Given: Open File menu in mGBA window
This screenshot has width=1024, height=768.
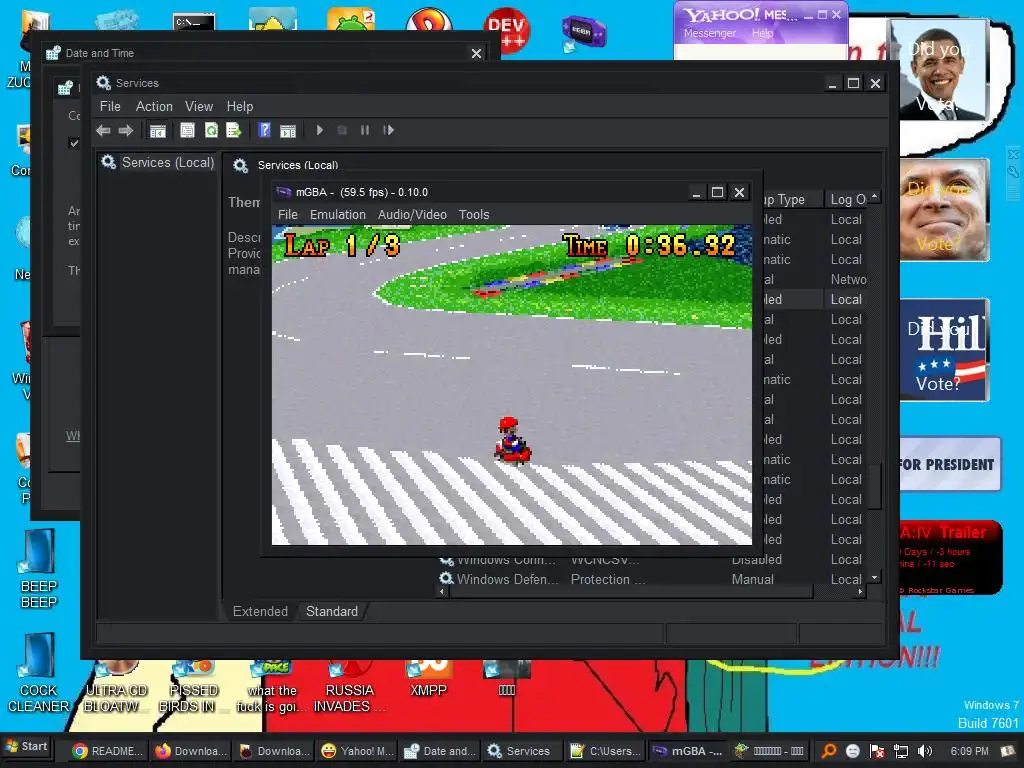Looking at the screenshot, I should click(x=287, y=215).
